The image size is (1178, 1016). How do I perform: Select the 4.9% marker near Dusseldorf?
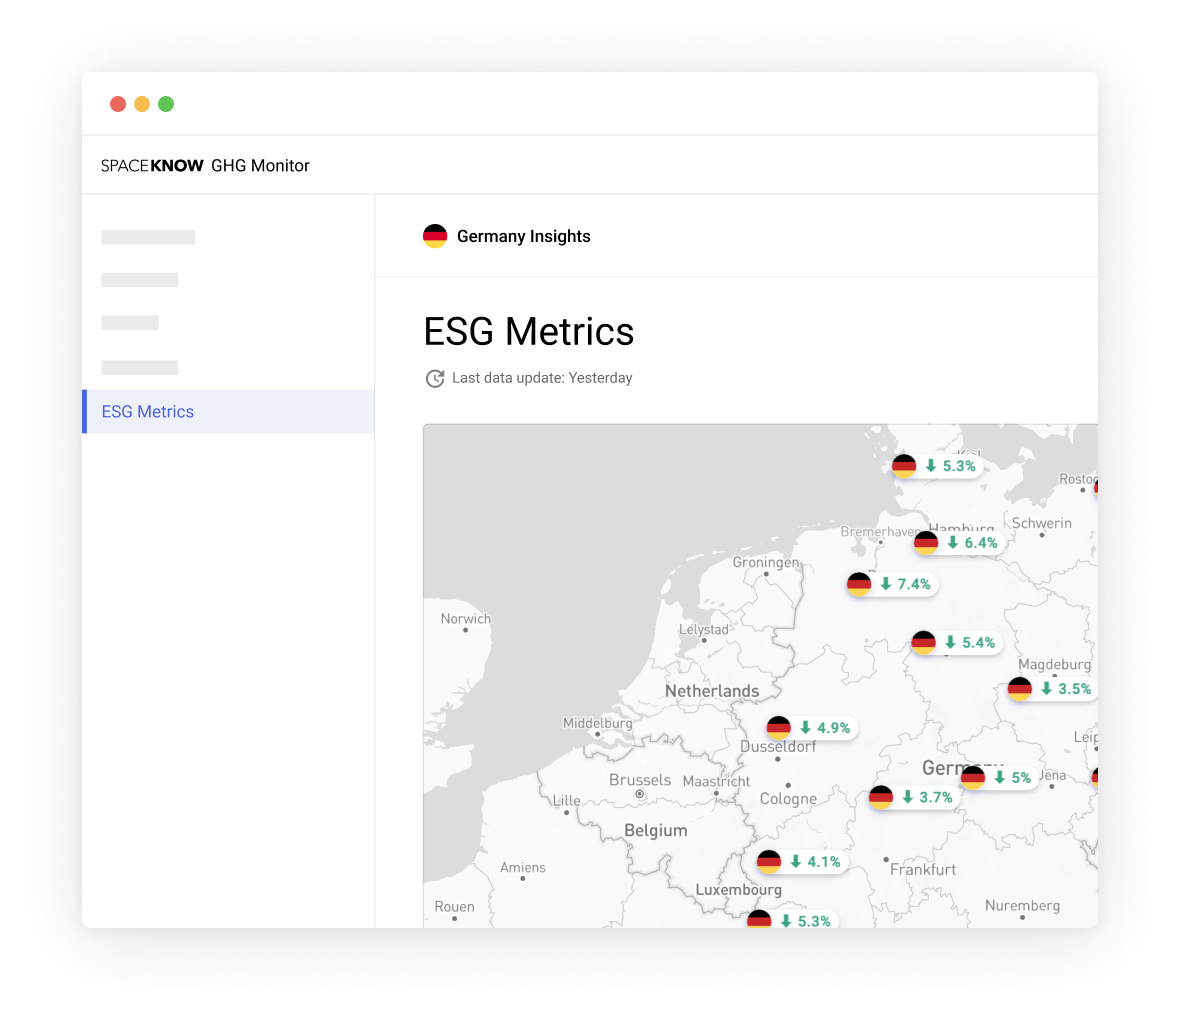click(810, 727)
